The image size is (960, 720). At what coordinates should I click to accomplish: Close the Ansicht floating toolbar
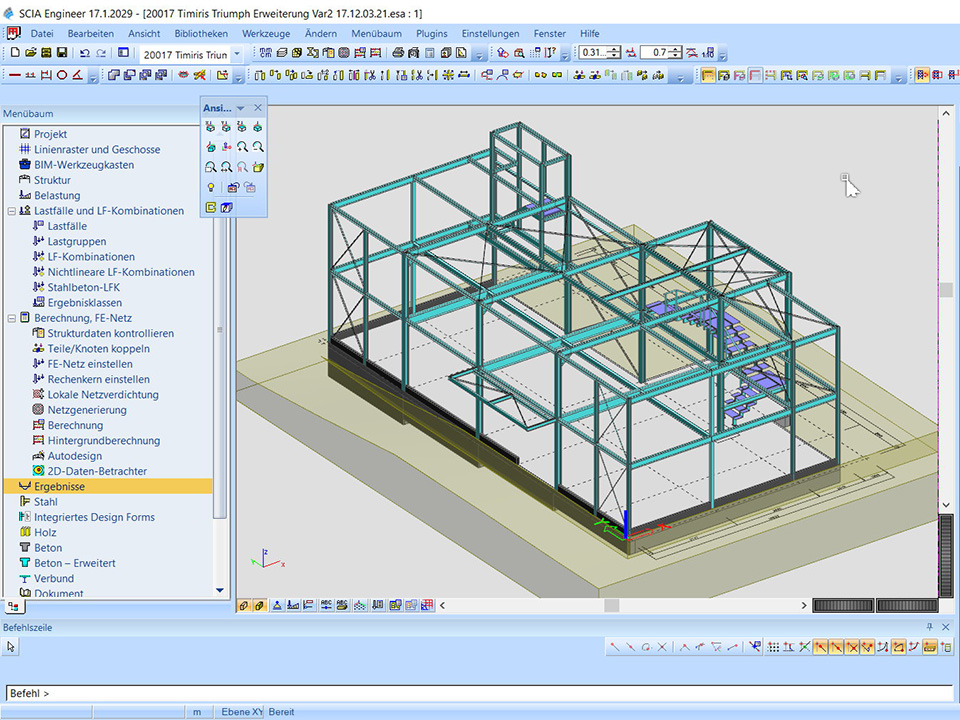(257, 108)
